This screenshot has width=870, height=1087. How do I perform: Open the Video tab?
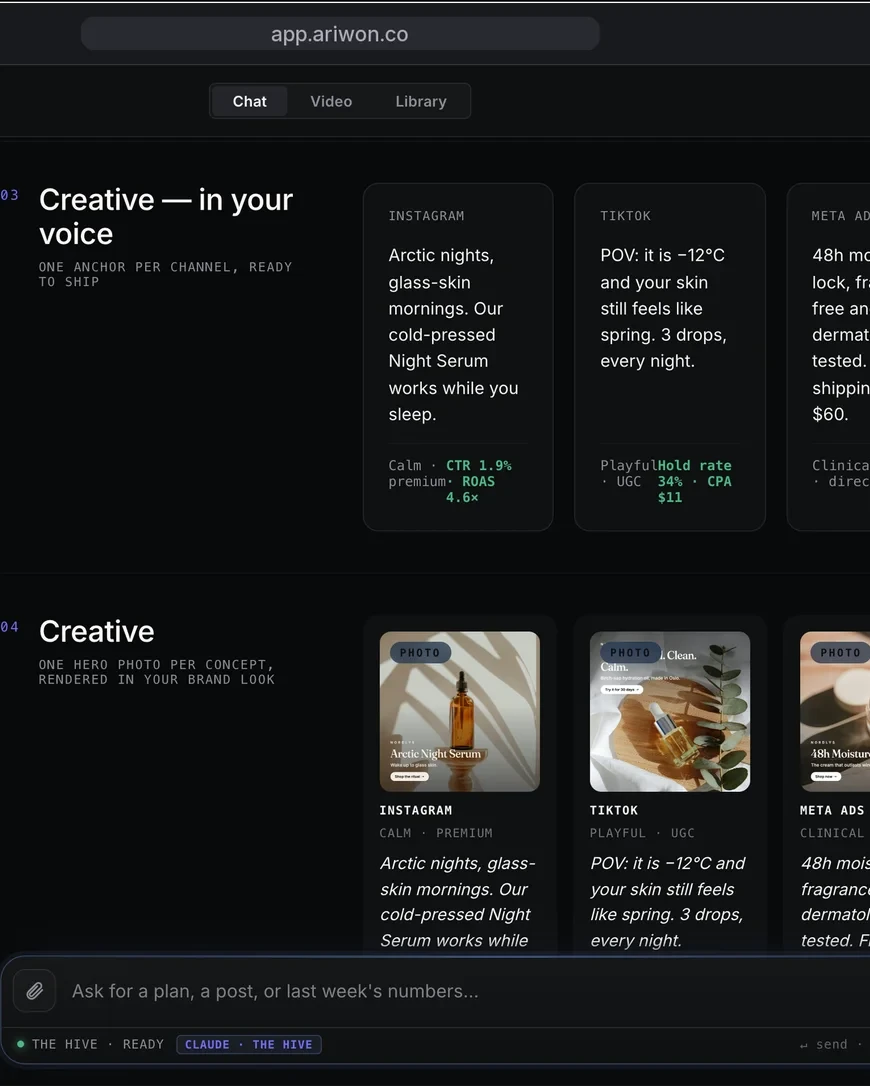coord(331,101)
